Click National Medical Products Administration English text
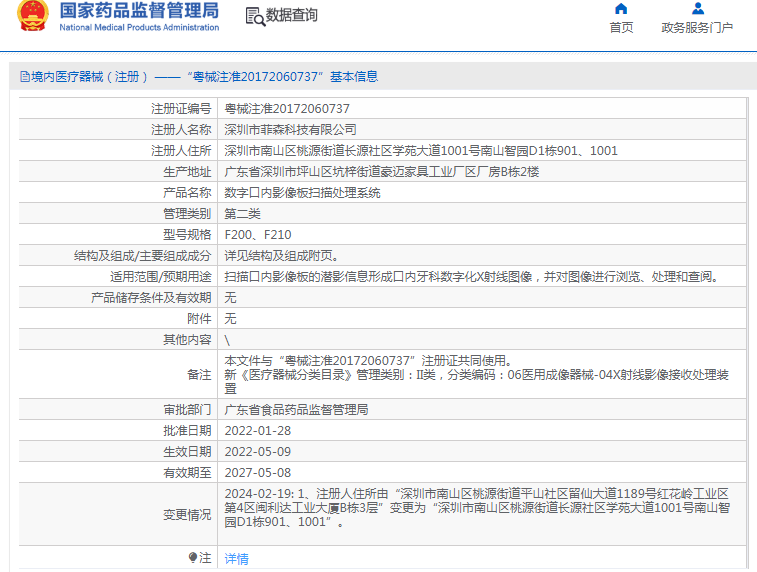Viewport: 757px width, 572px height. click(x=139, y=28)
